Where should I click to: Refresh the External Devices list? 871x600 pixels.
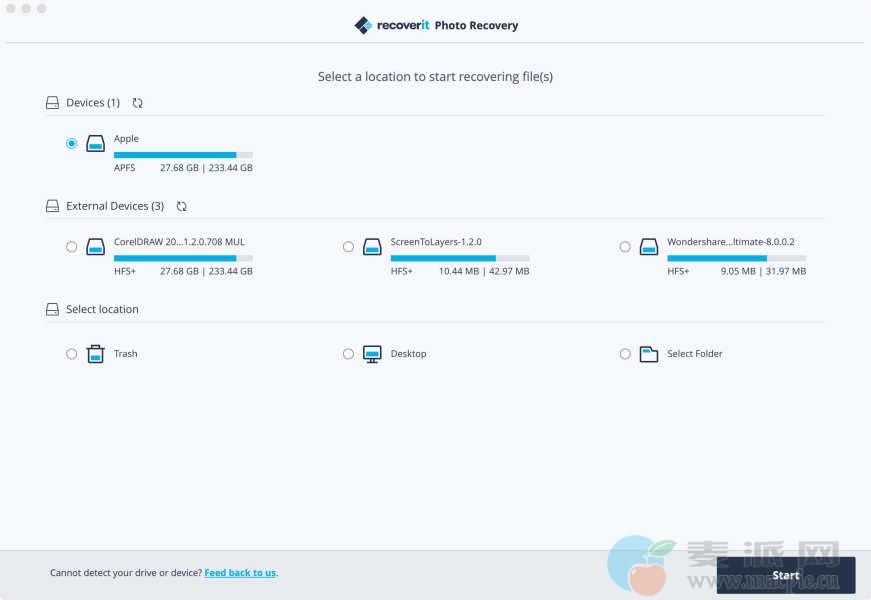pos(181,206)
